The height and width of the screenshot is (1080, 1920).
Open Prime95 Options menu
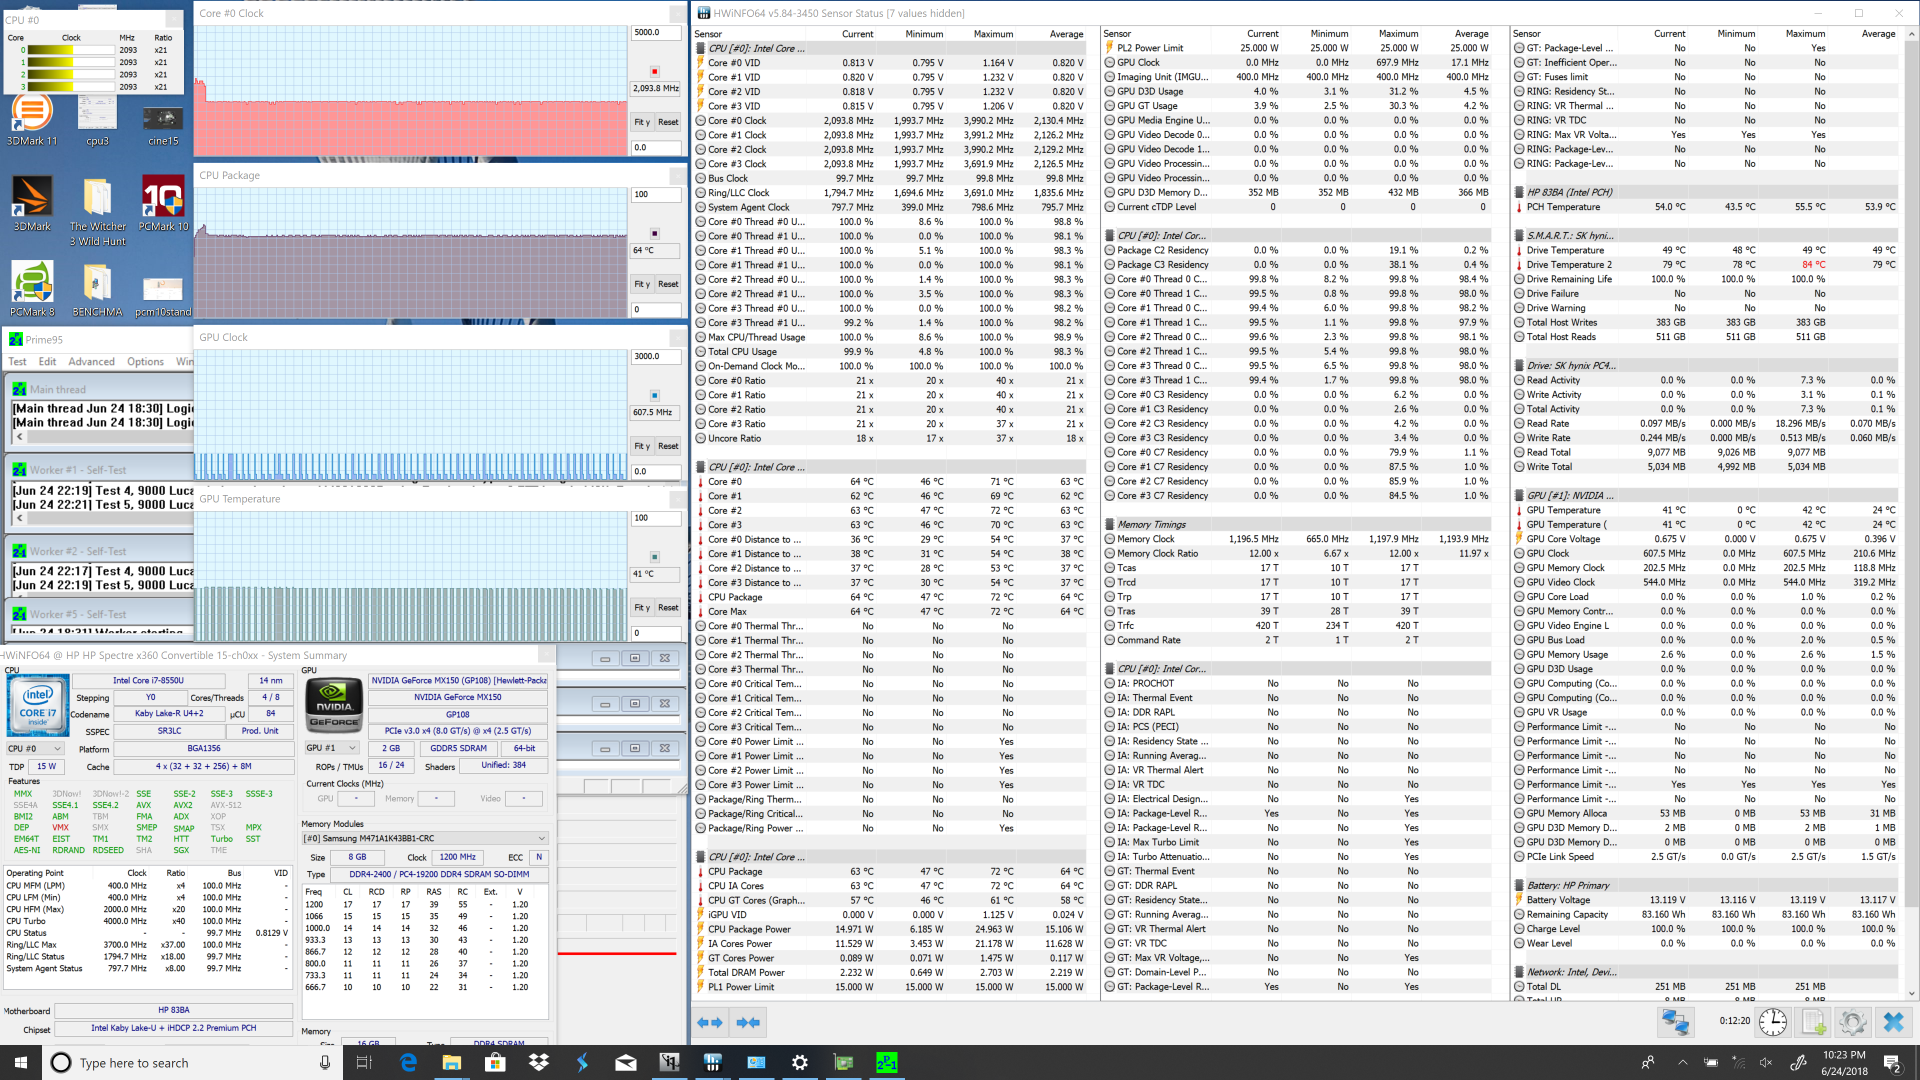click(145, 362)
